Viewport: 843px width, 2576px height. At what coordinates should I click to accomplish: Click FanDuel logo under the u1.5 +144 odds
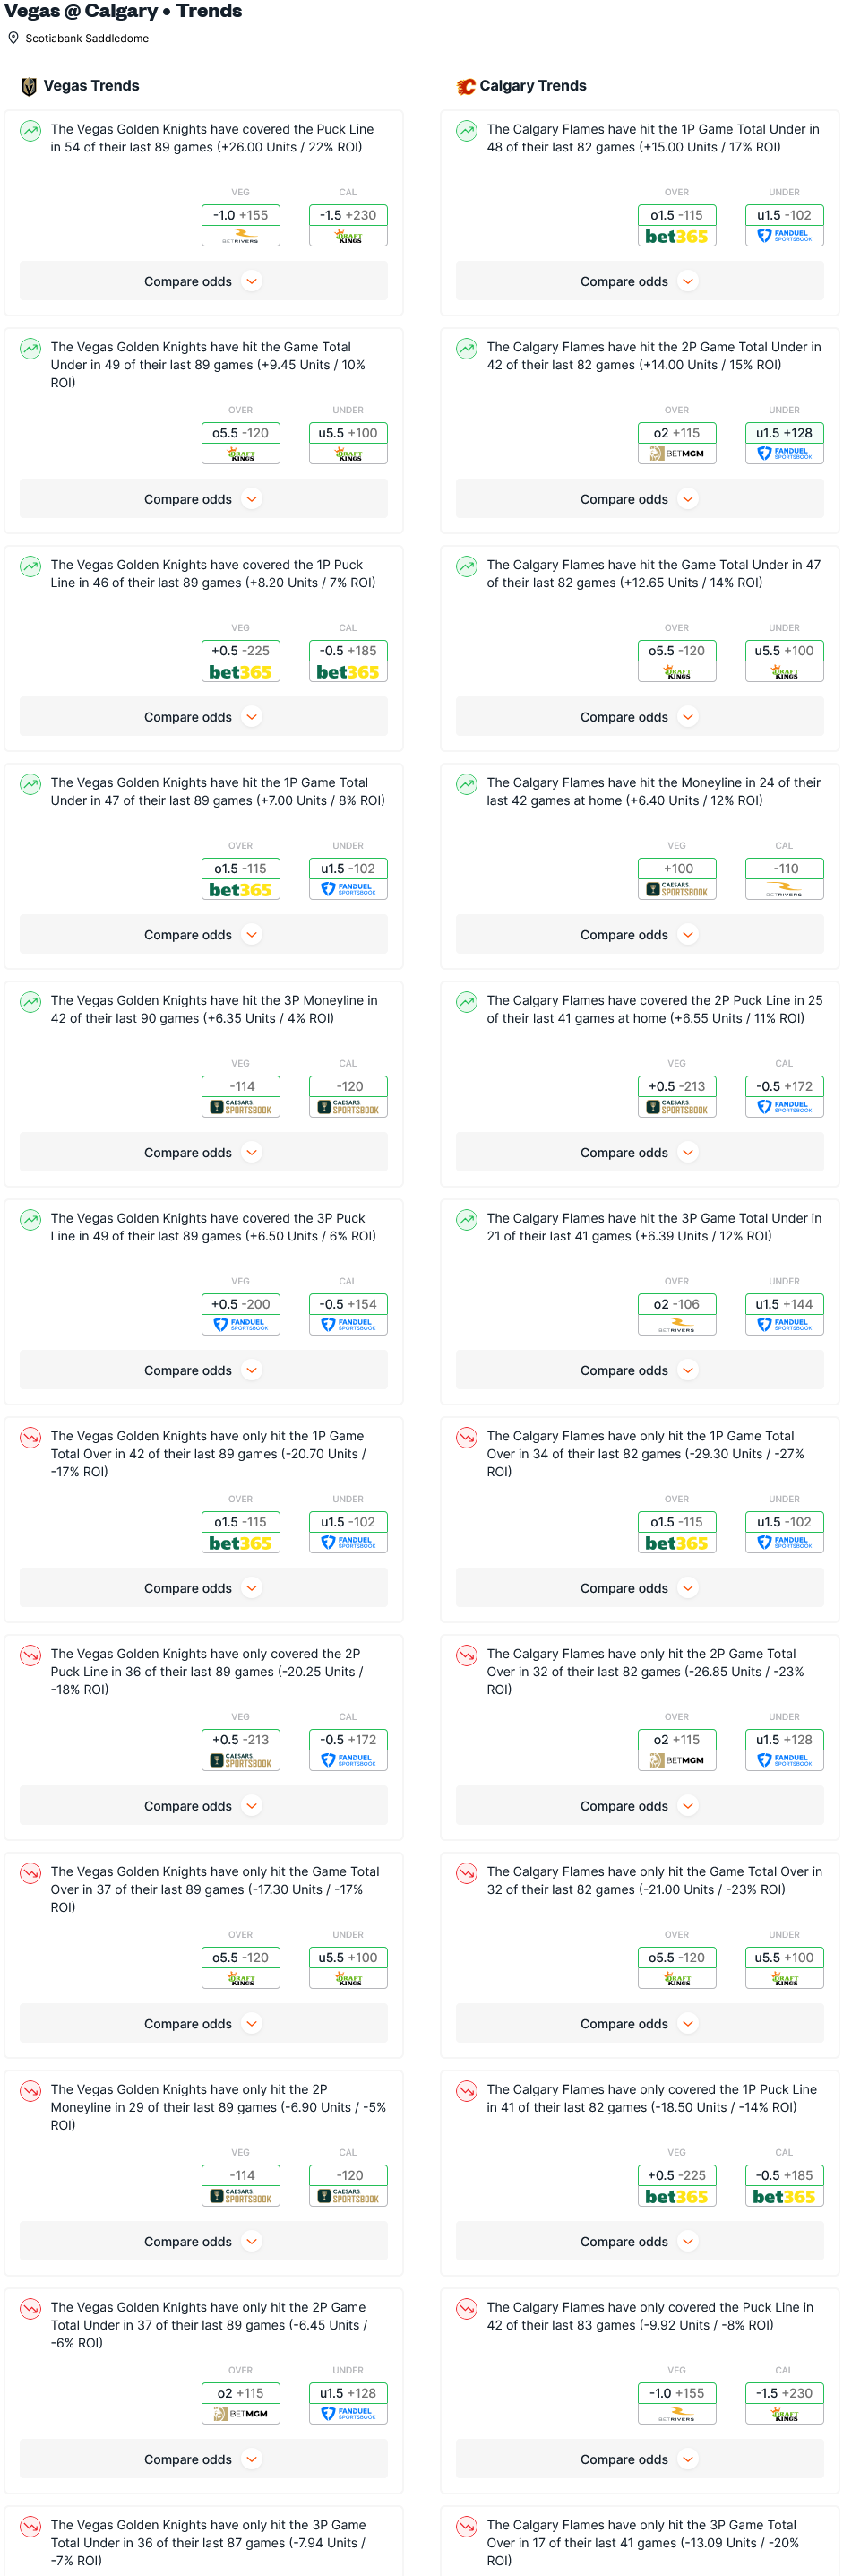[x=784, y=1325]
